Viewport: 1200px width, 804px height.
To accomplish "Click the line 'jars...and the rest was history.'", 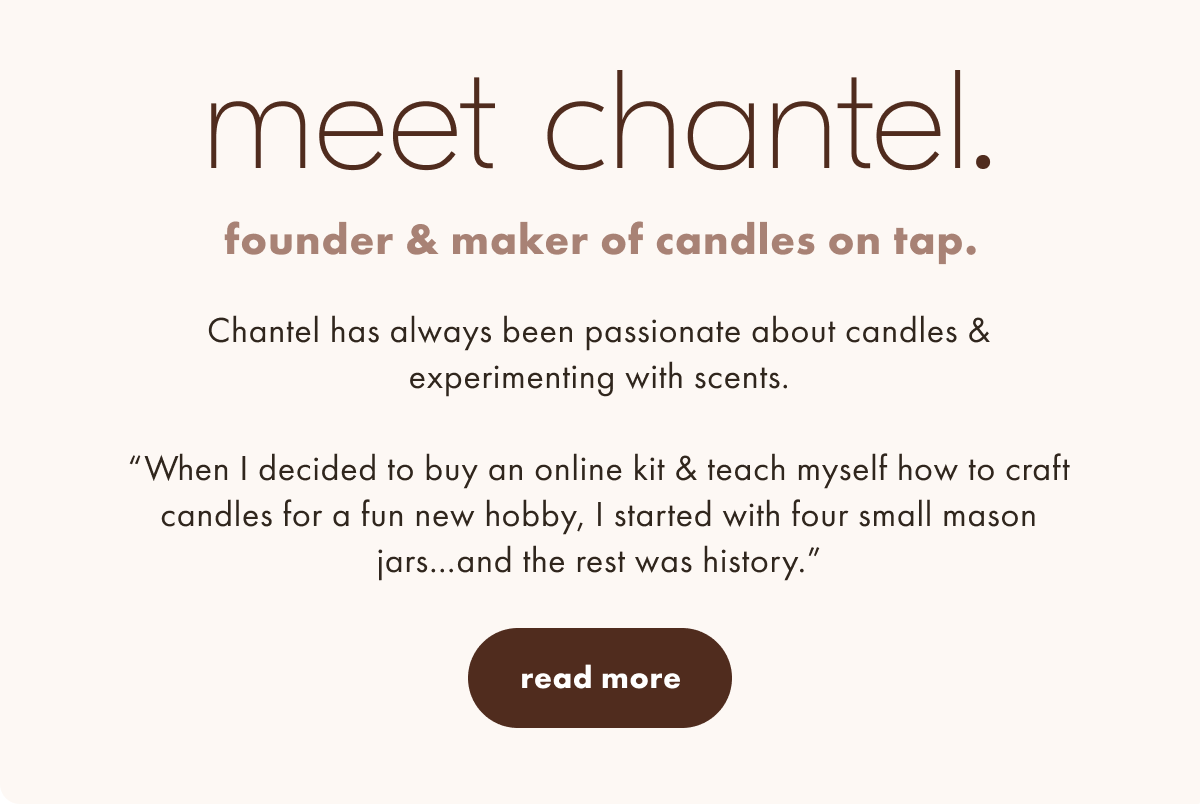I will [600, 563].
